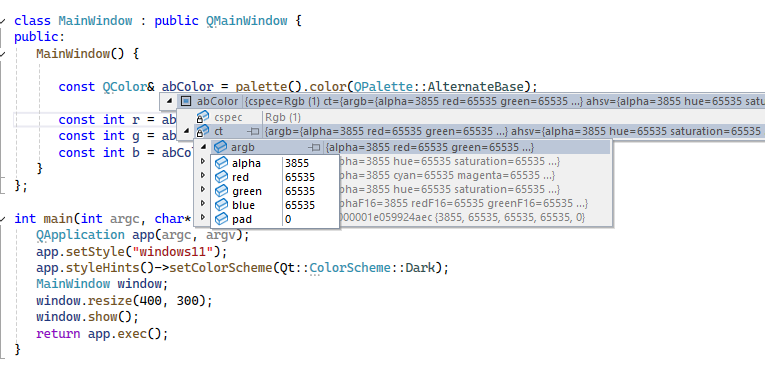The image size is (765, 382).
Task: Click the abColor variable in the declaration line
Action: 188,87
